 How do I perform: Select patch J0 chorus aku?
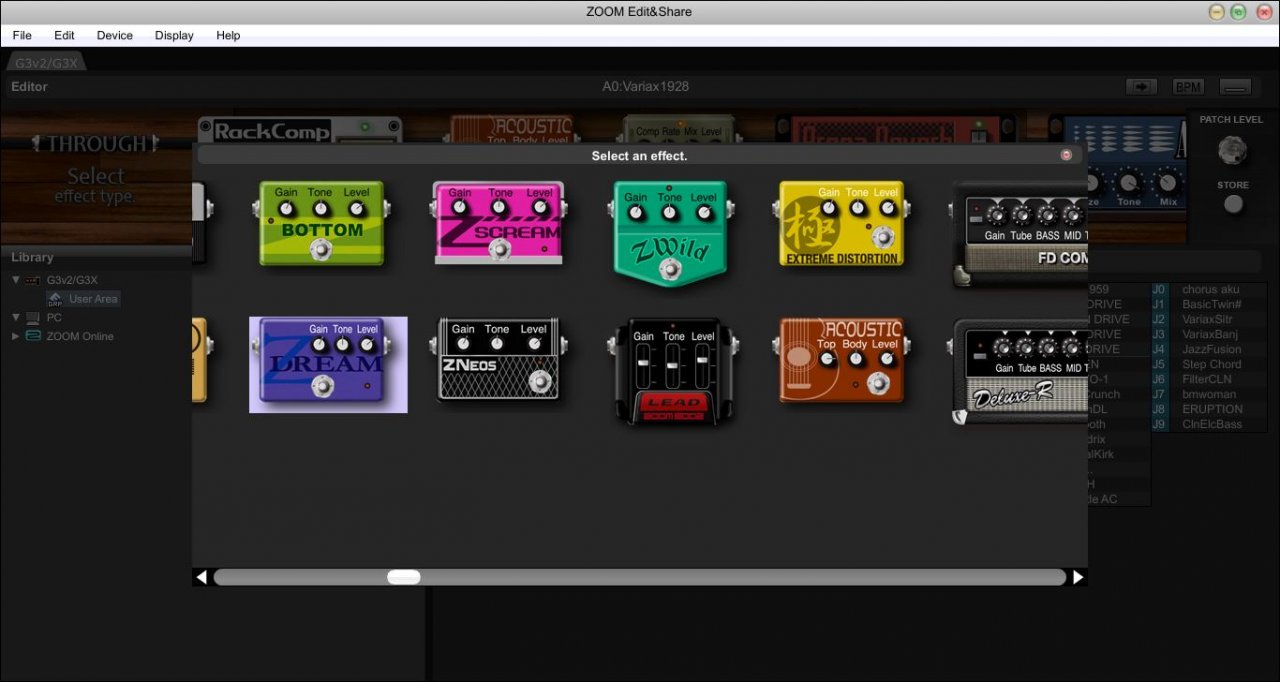(x=1210, y=289)
